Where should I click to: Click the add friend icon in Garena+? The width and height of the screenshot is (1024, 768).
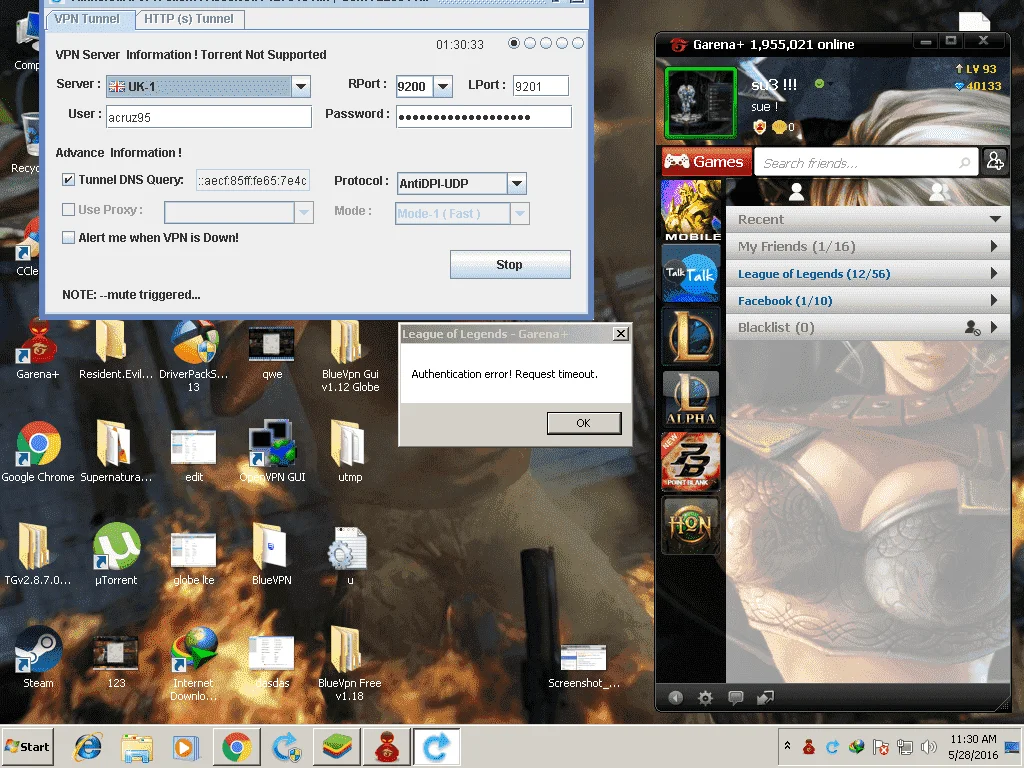[x=995, y=161]
